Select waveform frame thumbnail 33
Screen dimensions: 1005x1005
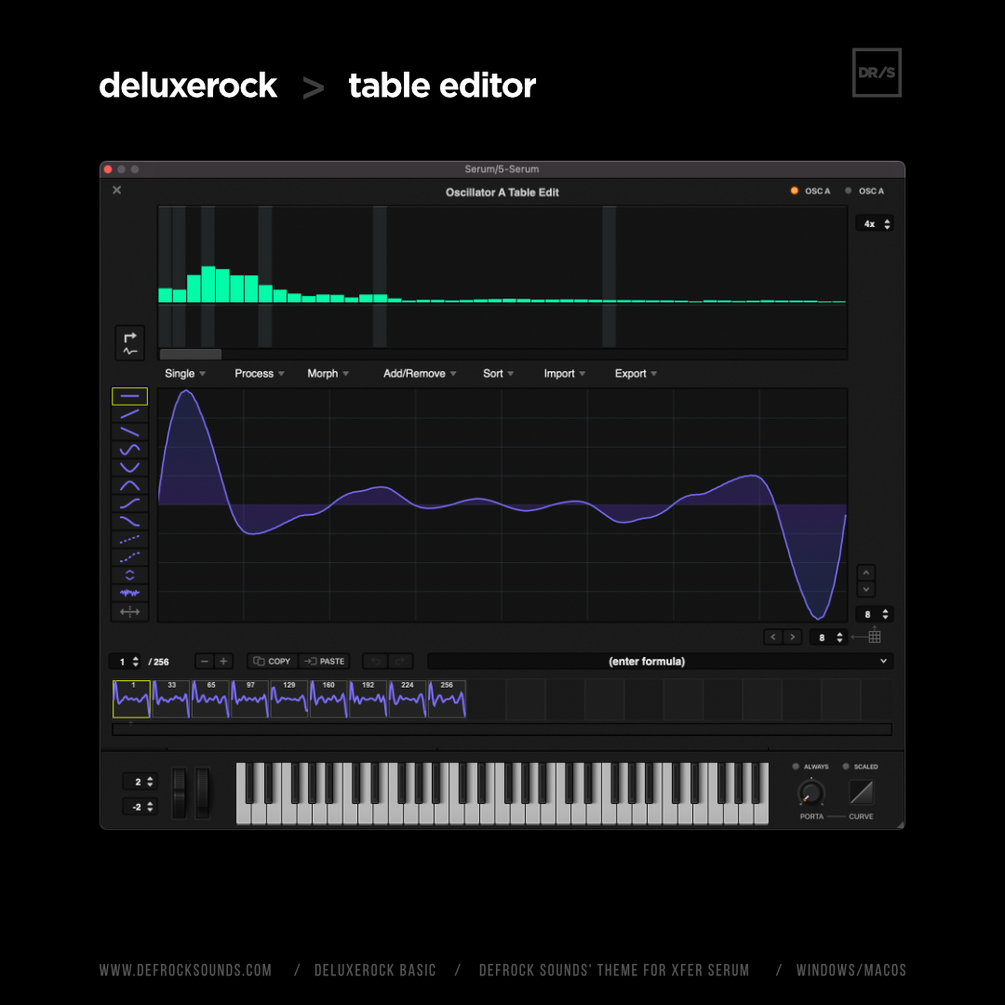[171, 699]
